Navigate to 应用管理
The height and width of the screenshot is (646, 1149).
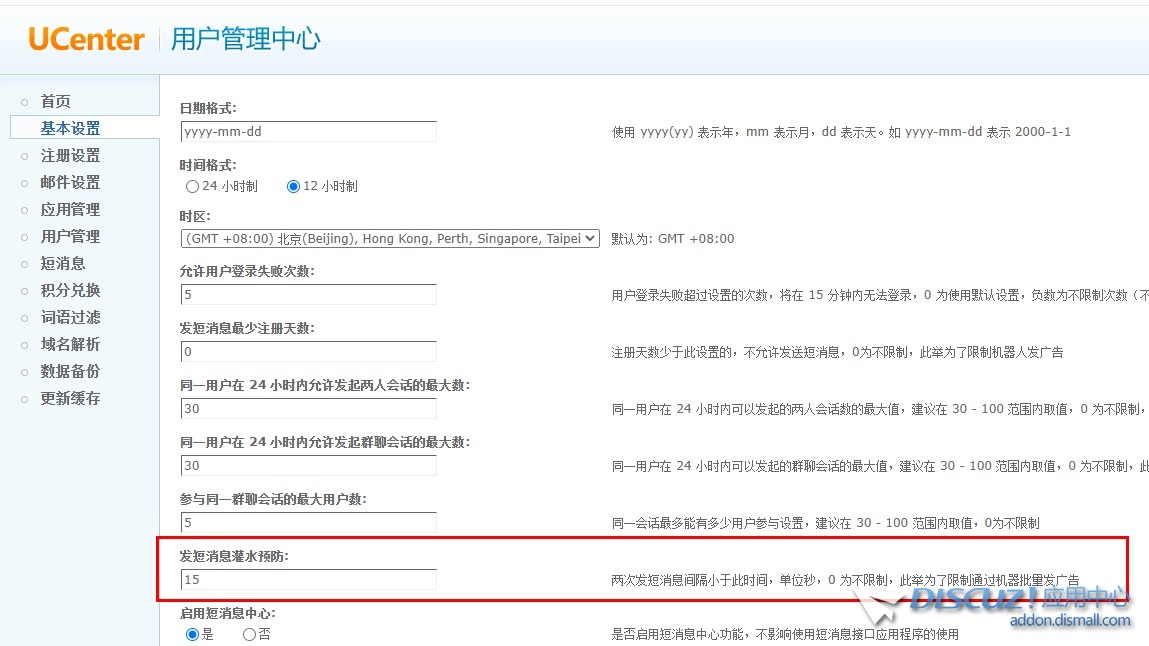point(70,210)
